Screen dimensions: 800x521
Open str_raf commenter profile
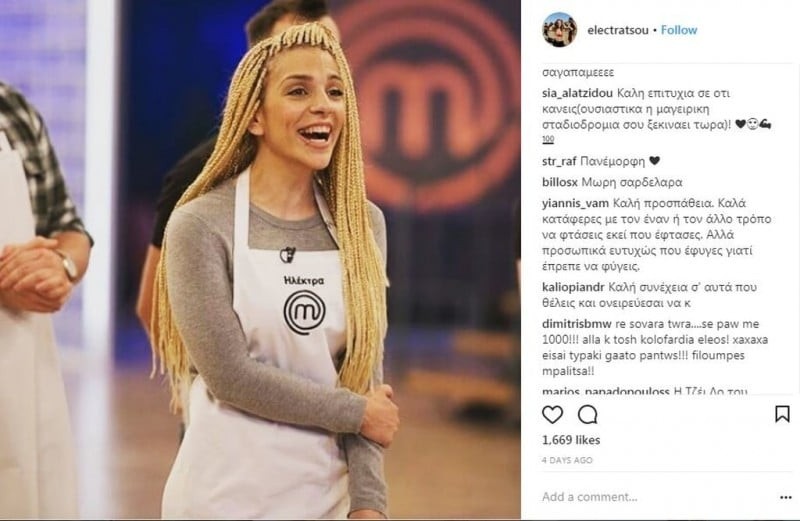tap(559, 161)
